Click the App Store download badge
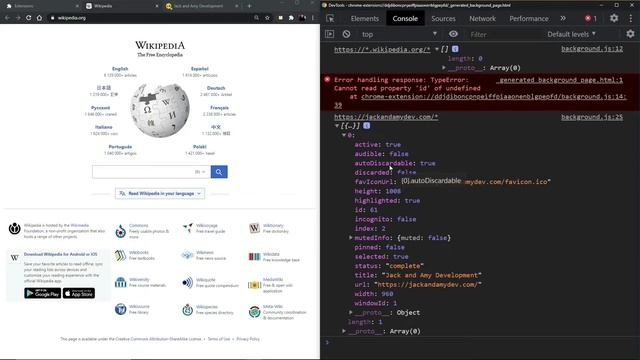640x360 pixels. 79,293
